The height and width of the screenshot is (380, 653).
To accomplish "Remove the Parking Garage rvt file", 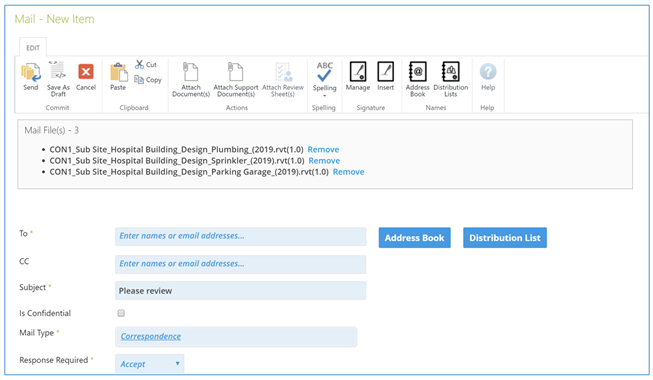I will [348, 172].
